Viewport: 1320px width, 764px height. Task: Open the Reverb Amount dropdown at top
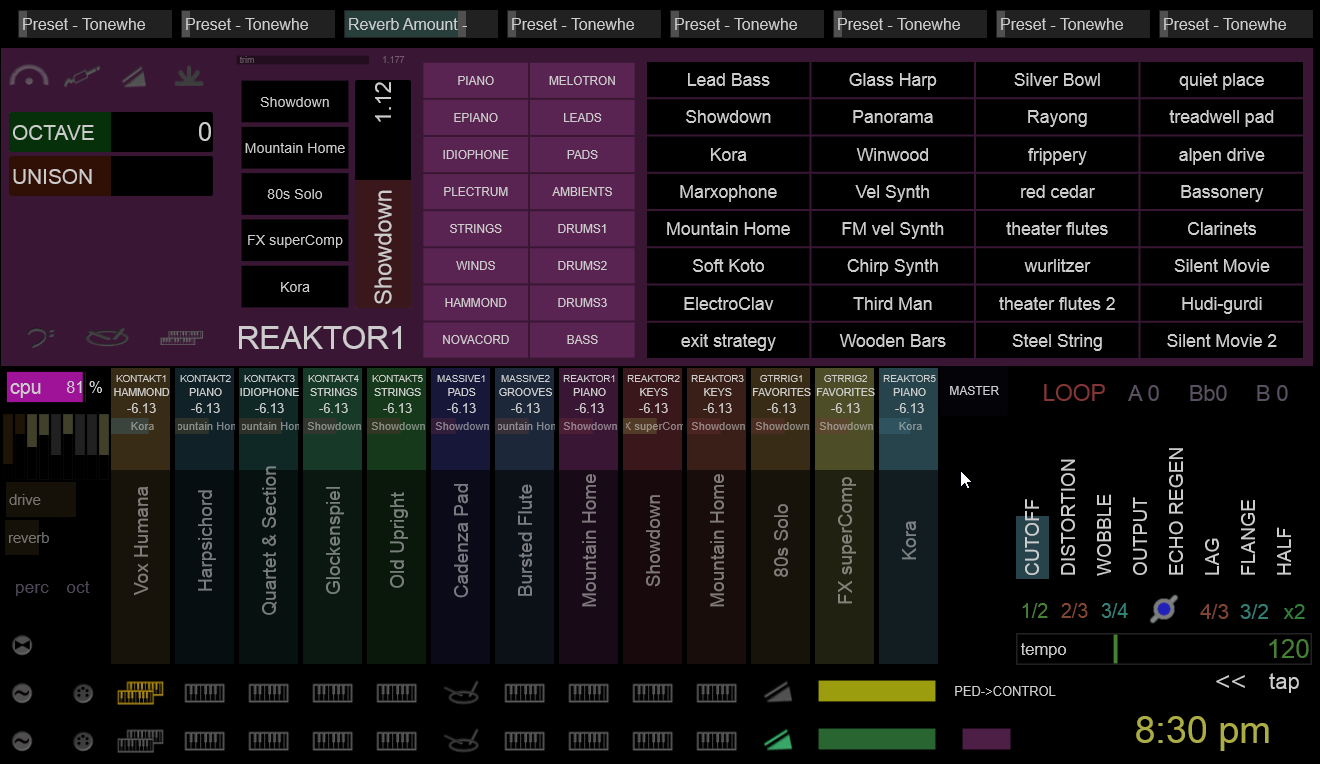[x=407, y=24]
